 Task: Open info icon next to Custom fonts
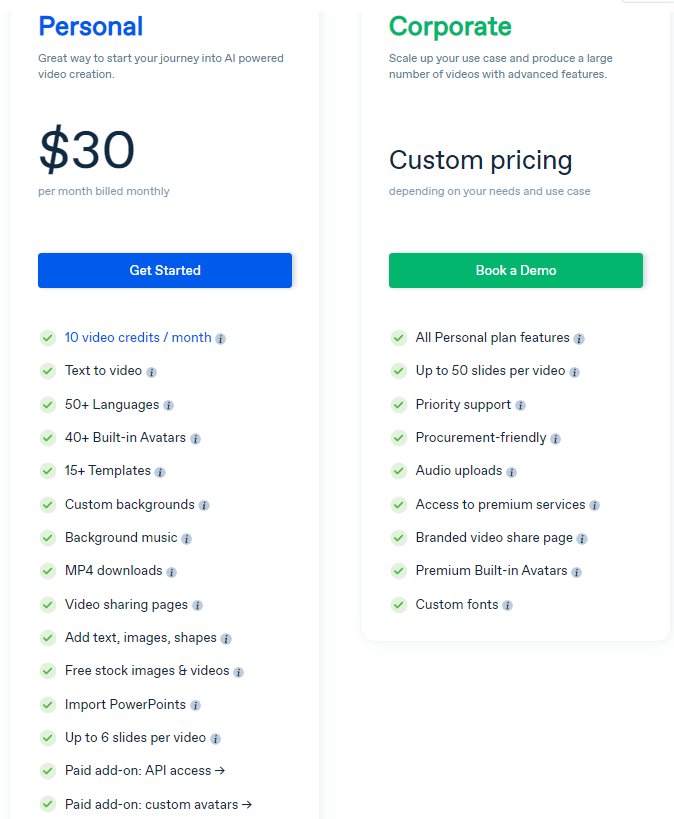tap(507, 605)
